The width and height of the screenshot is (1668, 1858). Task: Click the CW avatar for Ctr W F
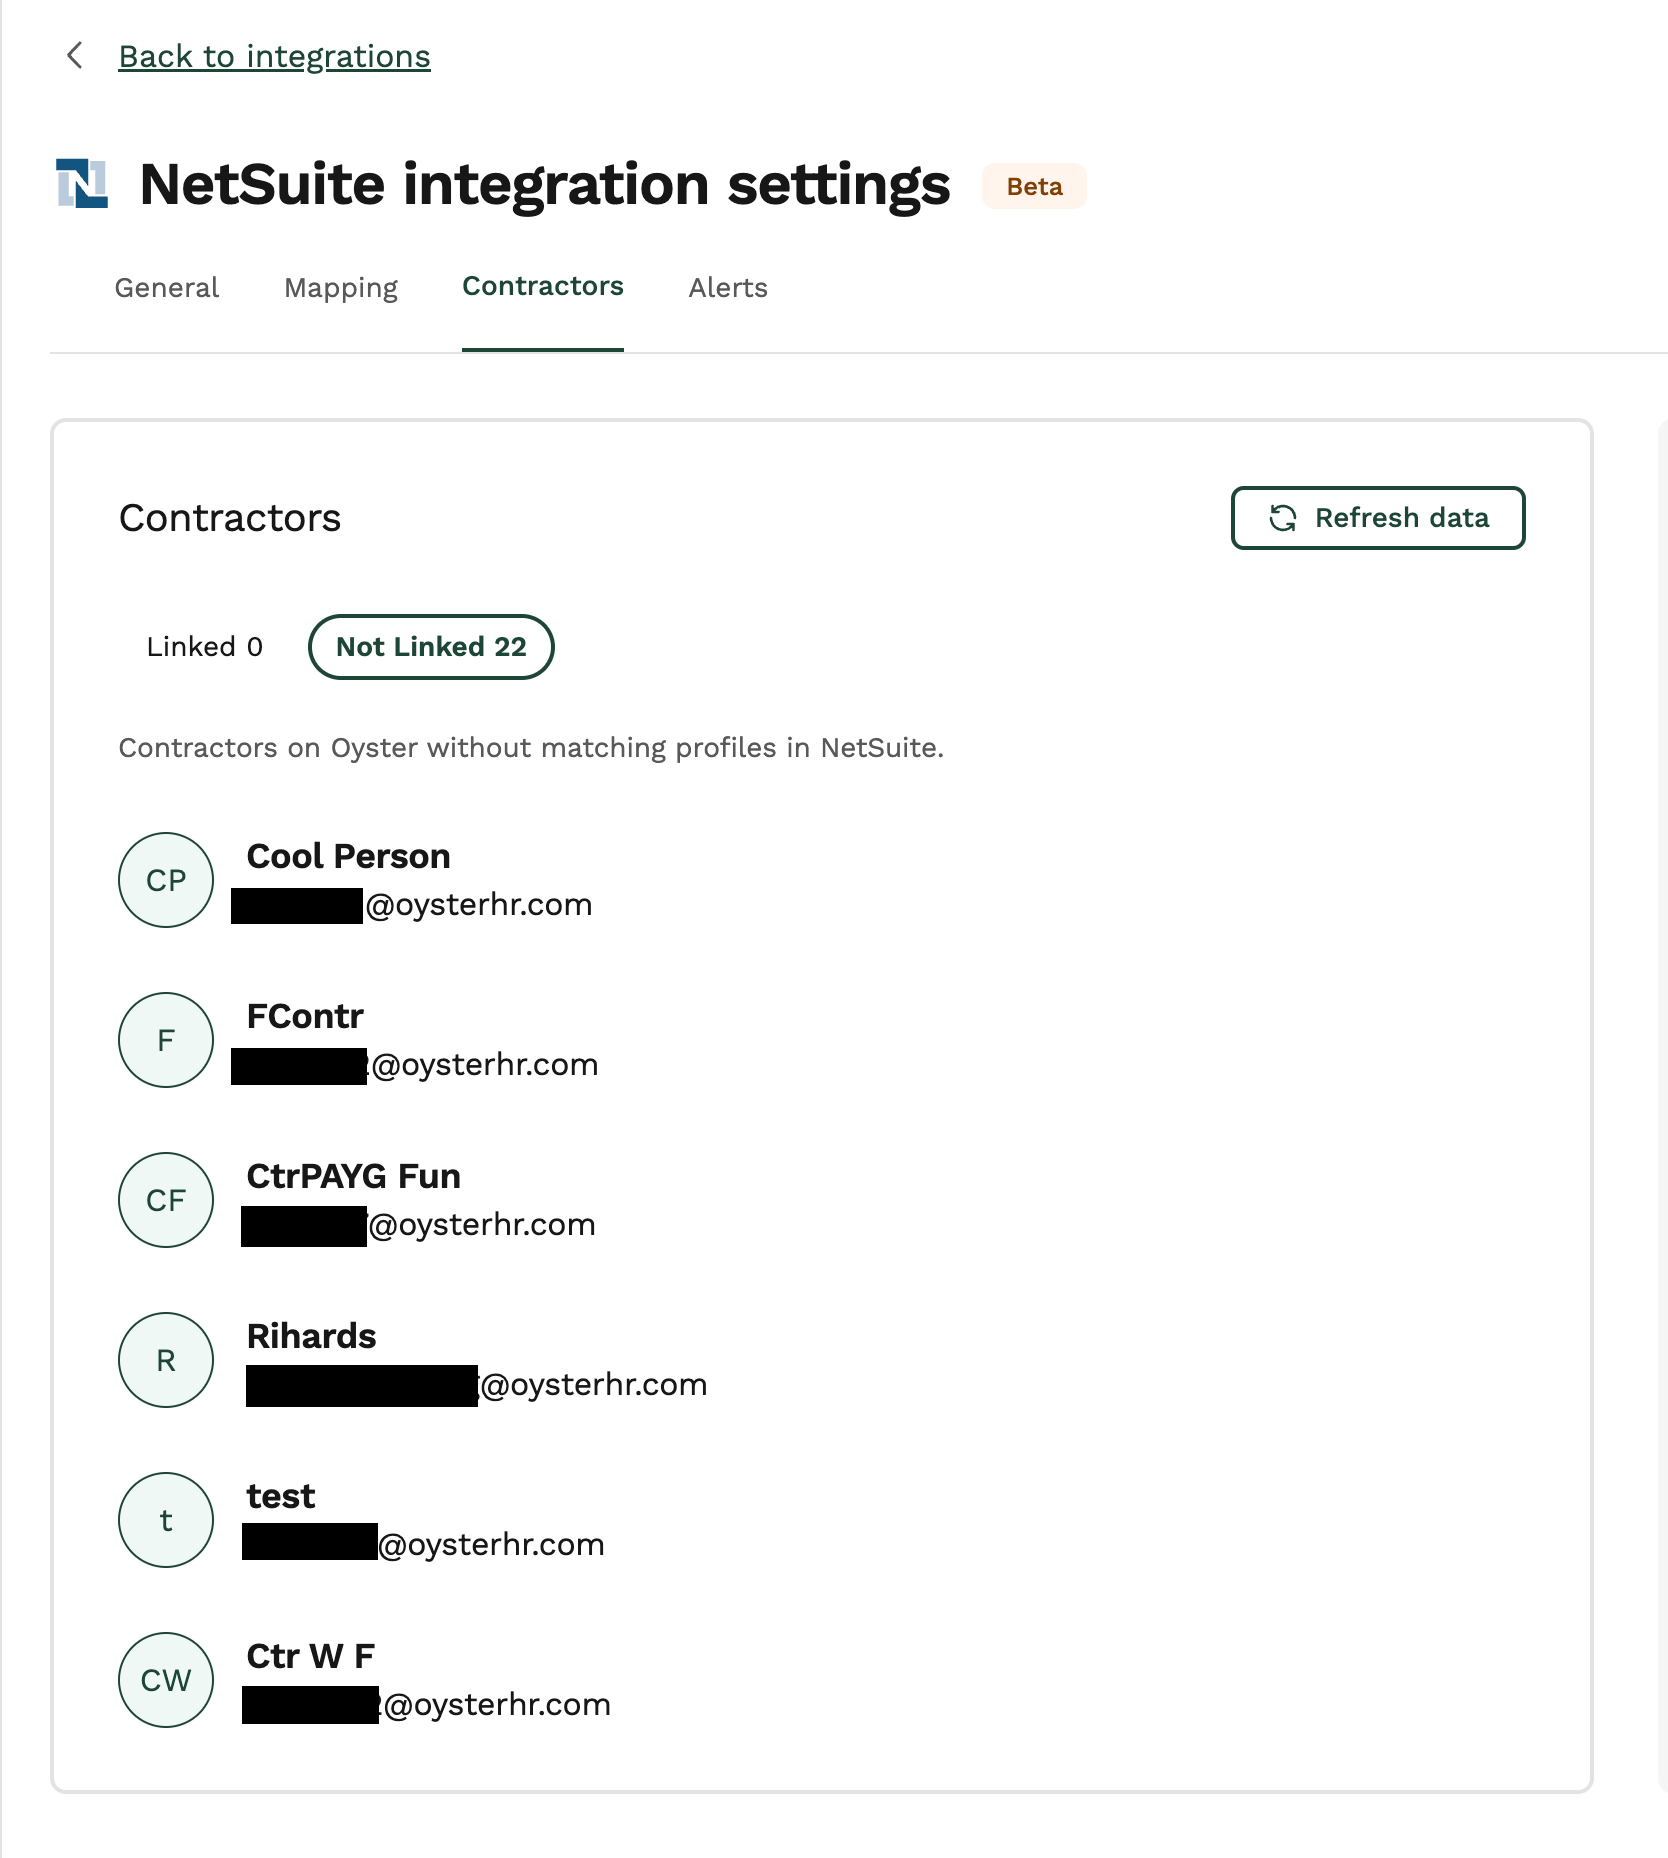tap(166, 1680)
